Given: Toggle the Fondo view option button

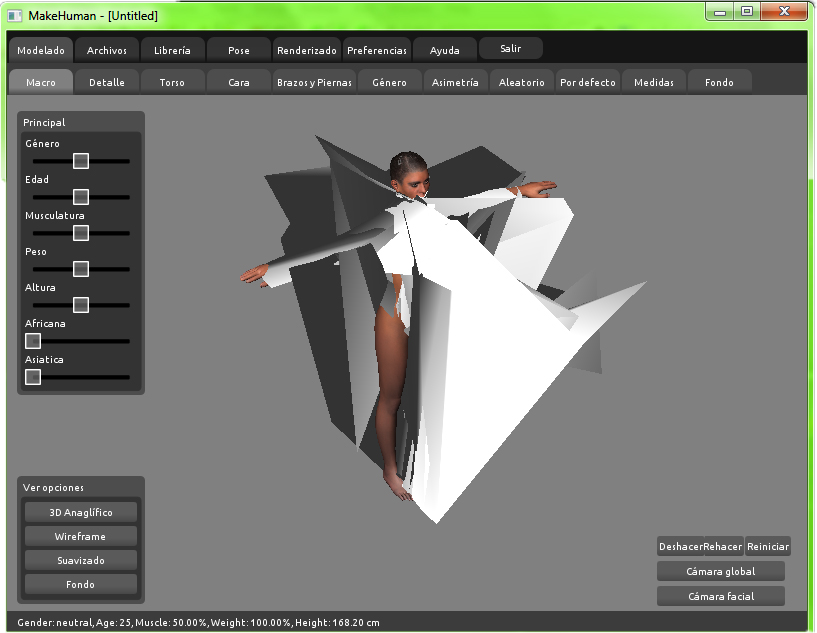Looking at the screenshot, I should 81,584.
